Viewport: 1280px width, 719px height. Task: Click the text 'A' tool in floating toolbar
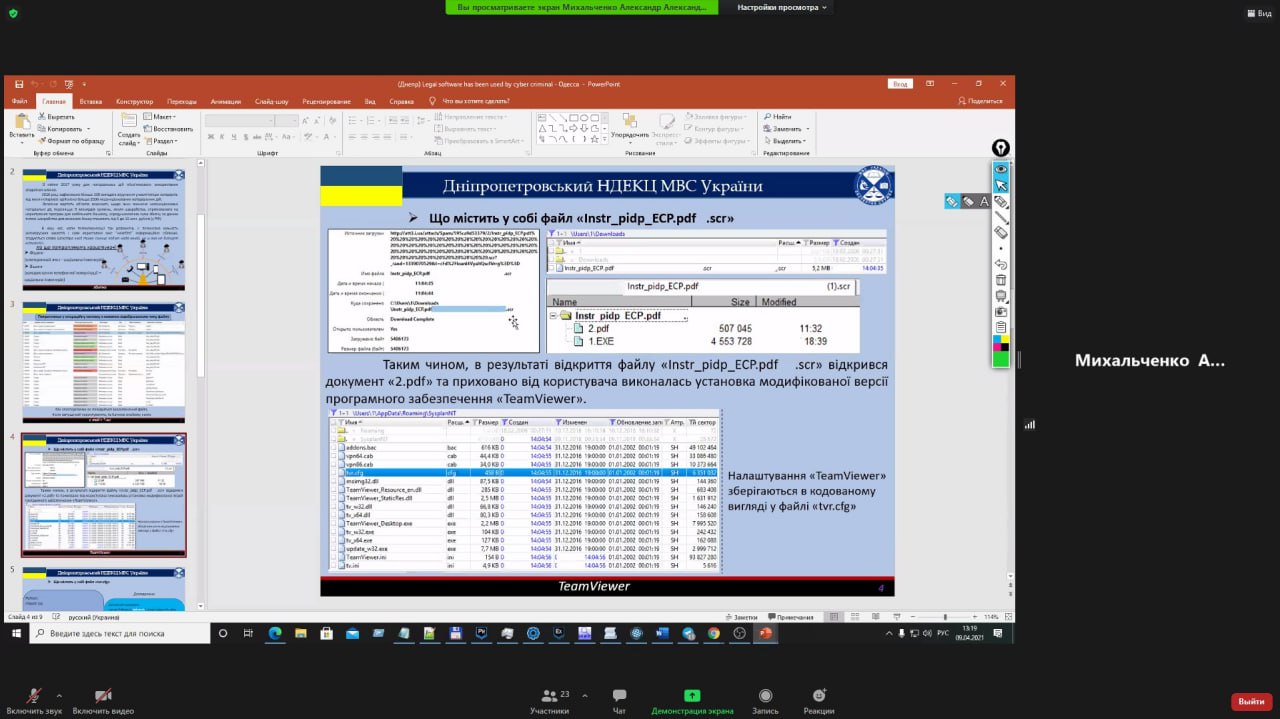984,201
